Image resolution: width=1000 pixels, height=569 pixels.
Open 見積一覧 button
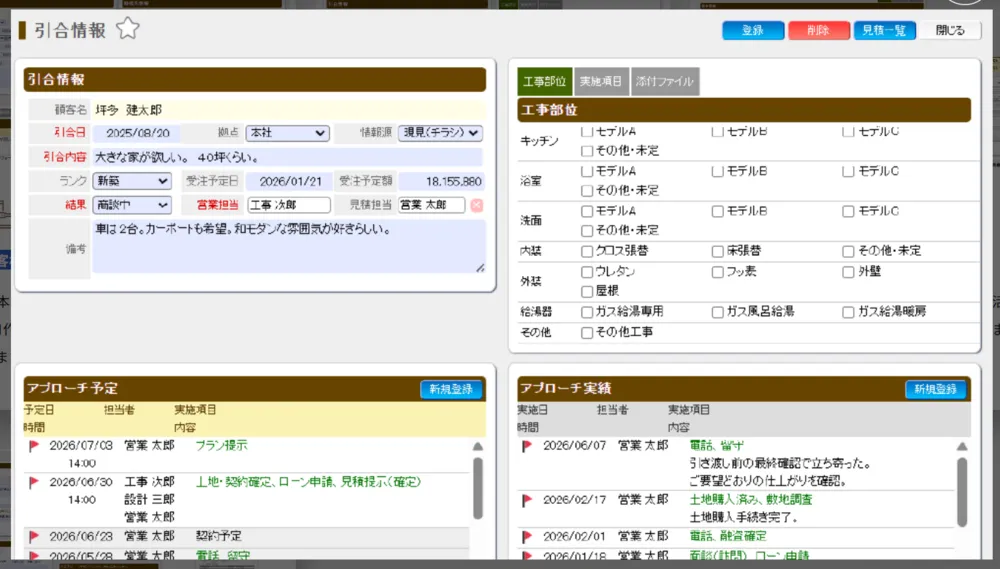point(885,30)
